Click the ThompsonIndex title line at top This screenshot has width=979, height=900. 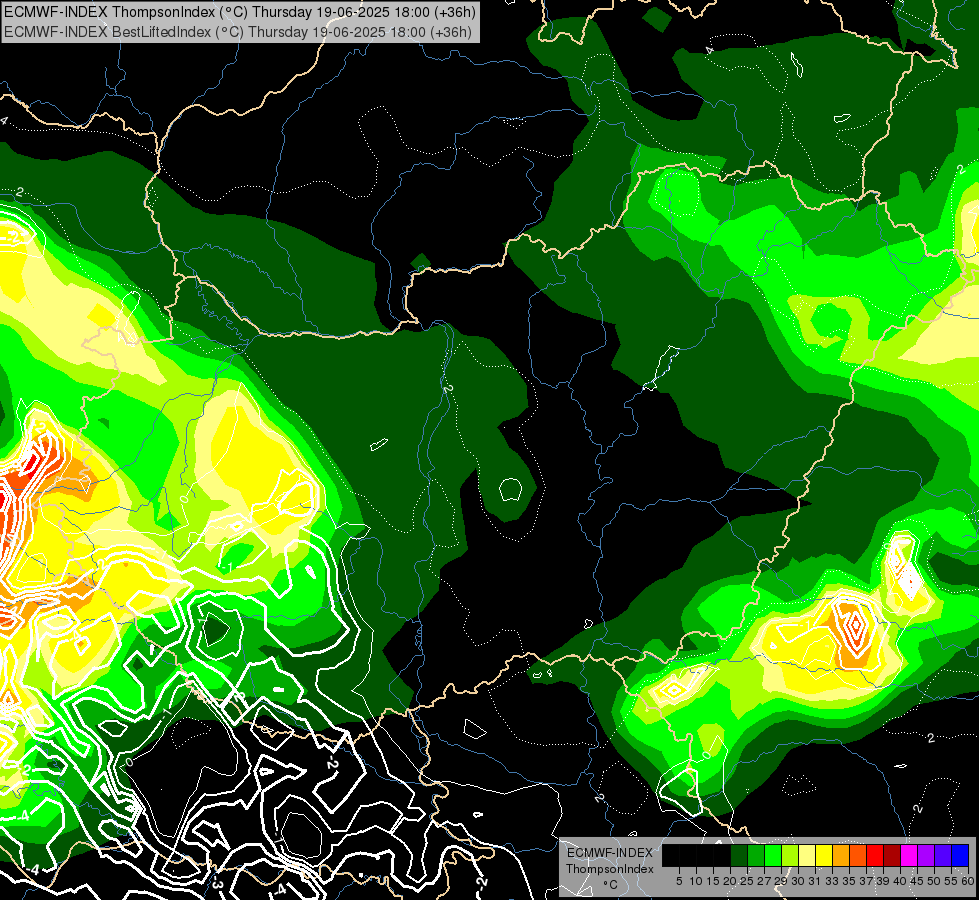(x=240, y=12)
